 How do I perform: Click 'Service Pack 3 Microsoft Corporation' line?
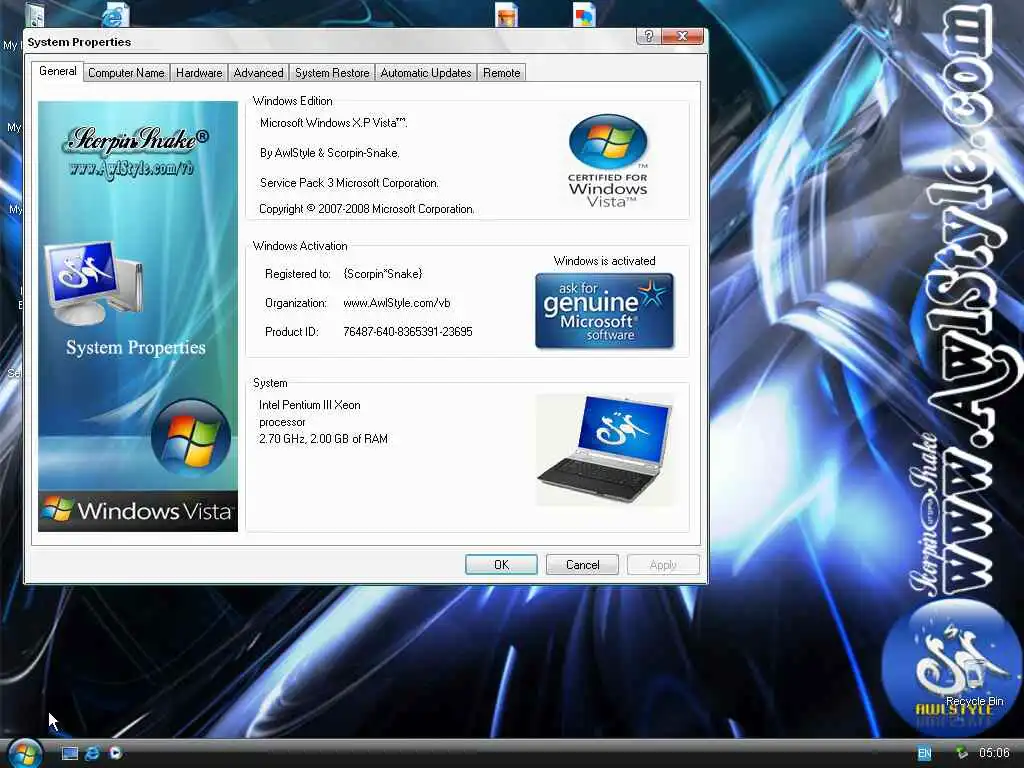coord(349,183)
